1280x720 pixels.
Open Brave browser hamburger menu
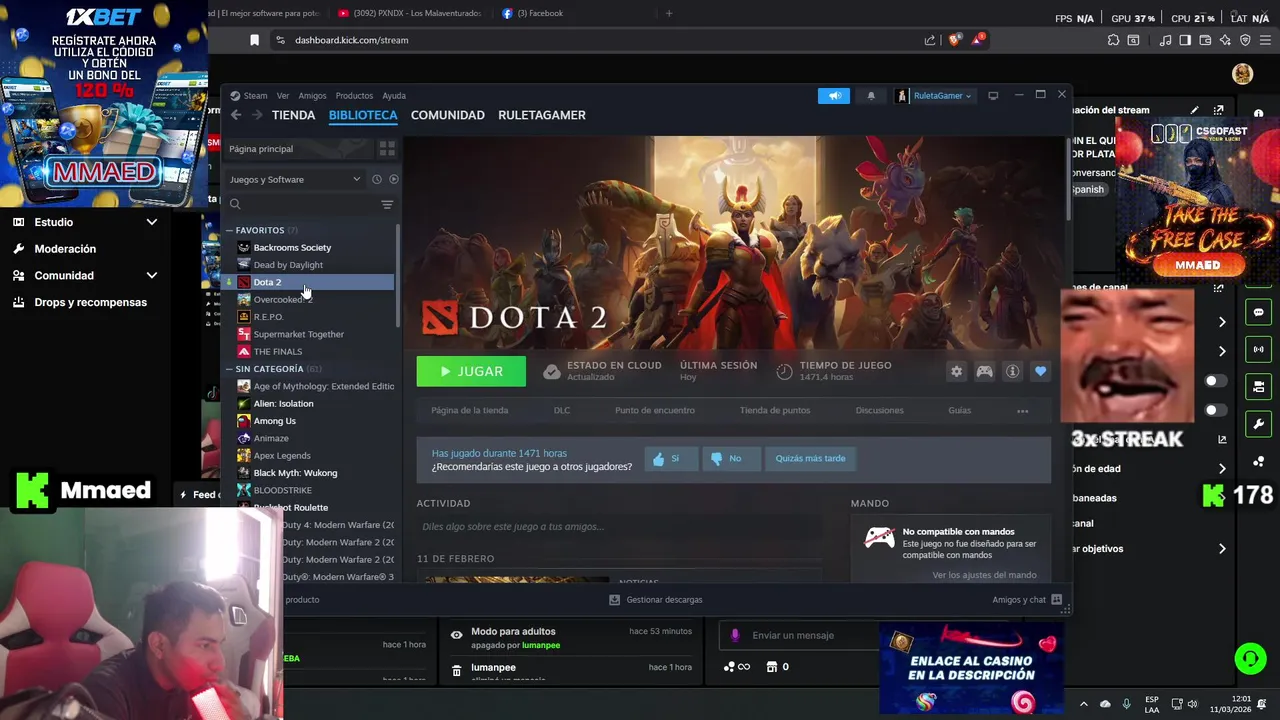click(1264, 40)
